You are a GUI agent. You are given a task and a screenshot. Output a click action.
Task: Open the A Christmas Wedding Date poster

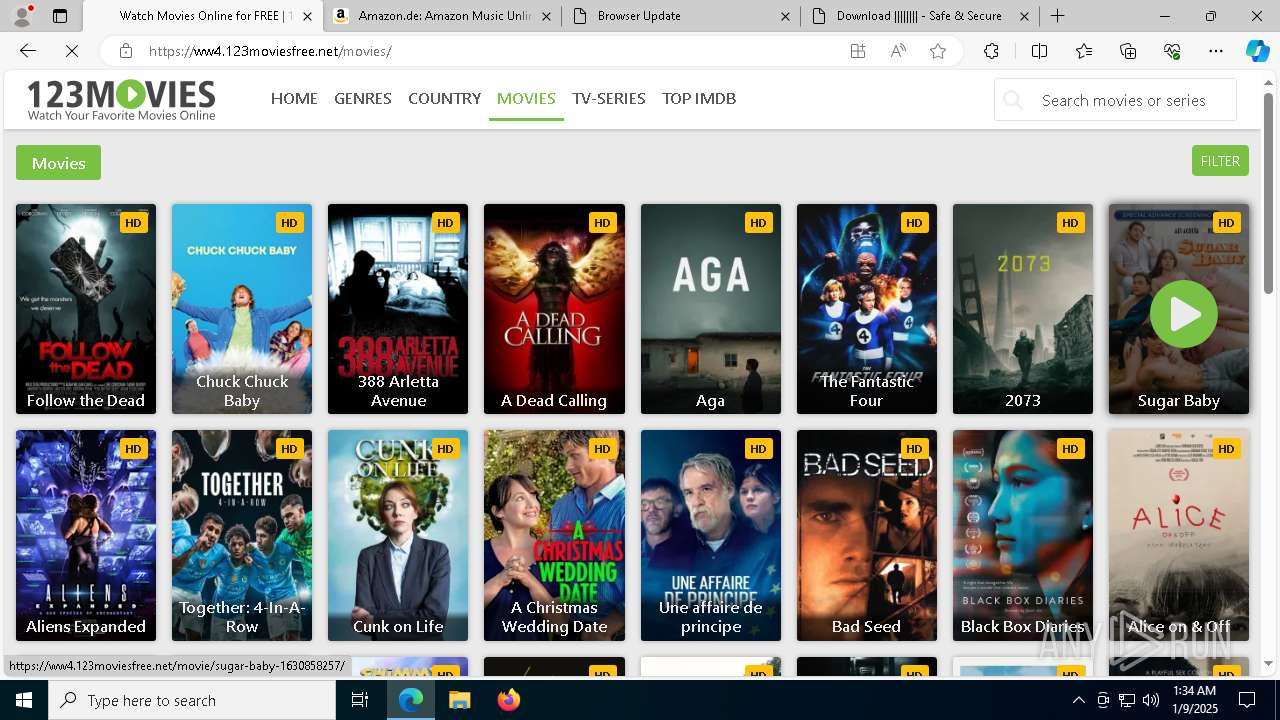tap(554, 535)
